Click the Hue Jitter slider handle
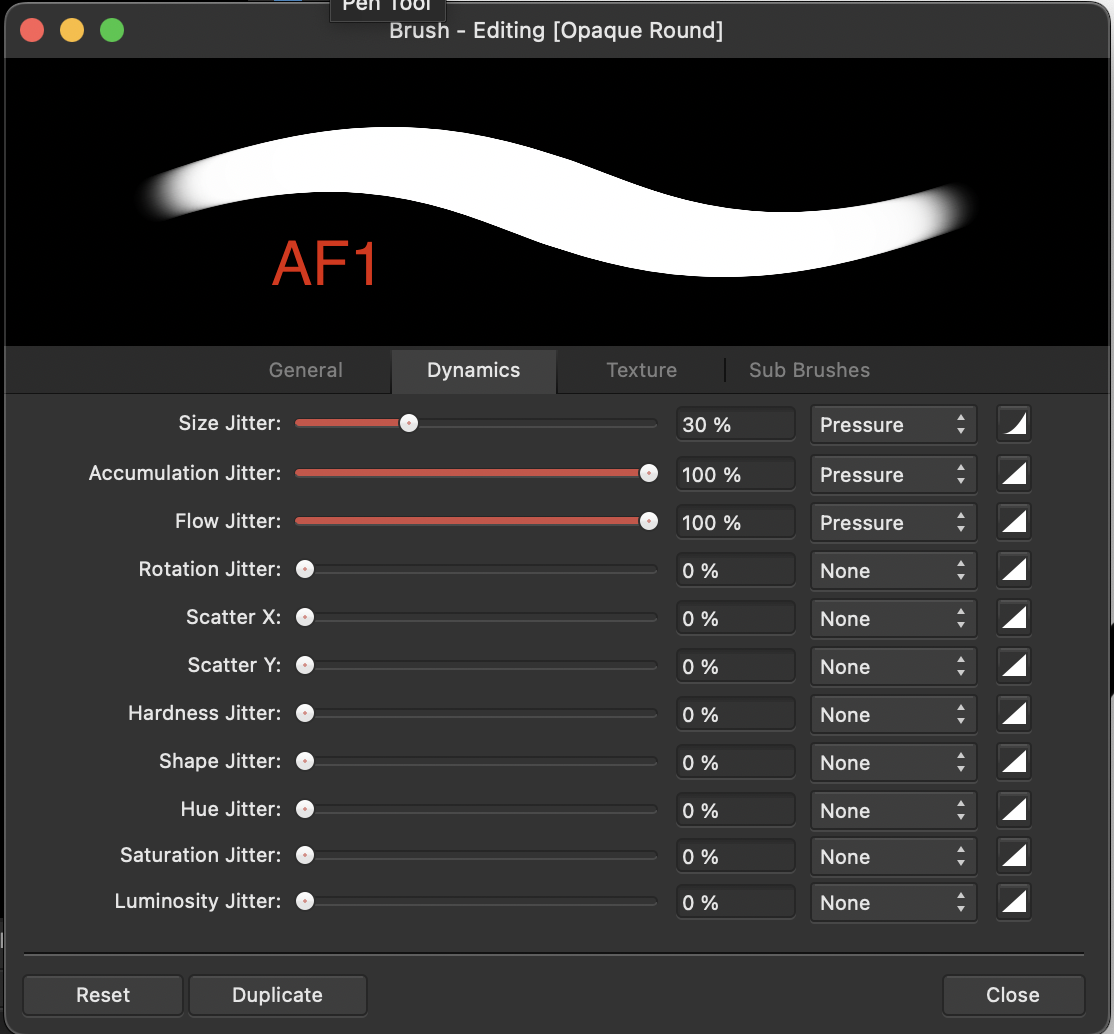The height and width of the screenshot is (1034, 1114). pyautogui.click(x=305, y=809)
